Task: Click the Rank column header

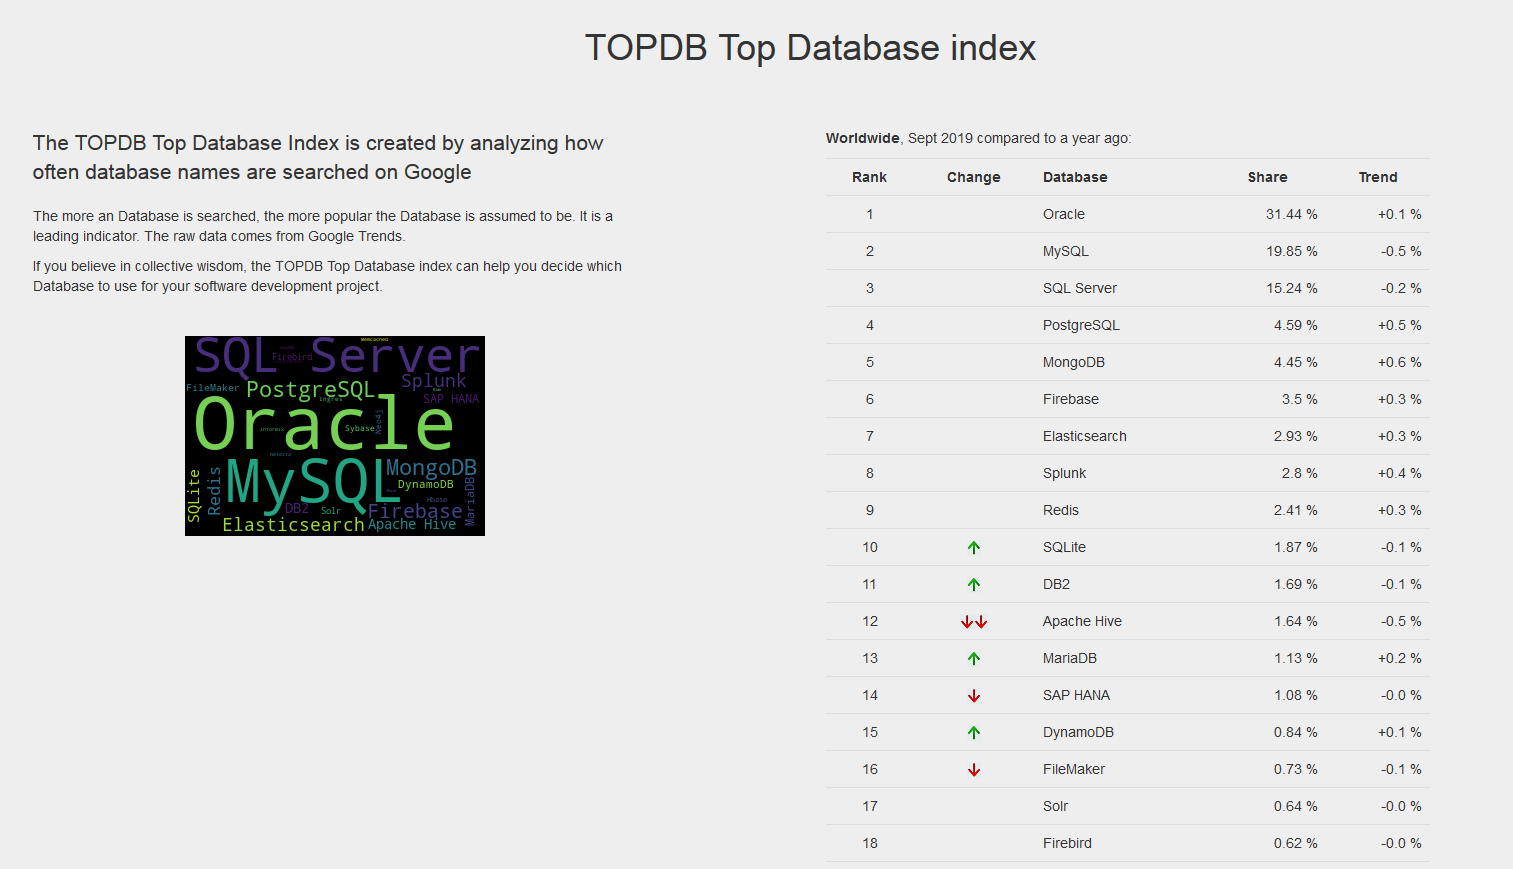Action: [x=869, y=177]
